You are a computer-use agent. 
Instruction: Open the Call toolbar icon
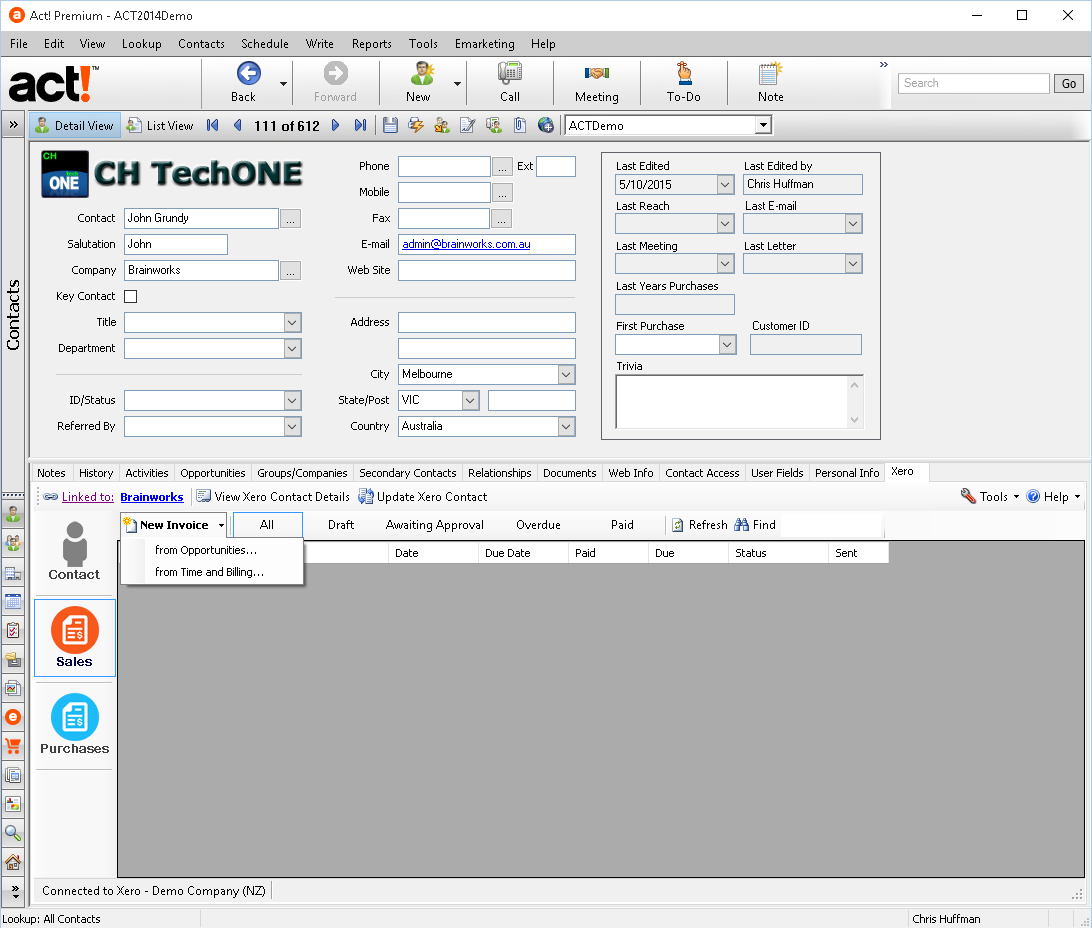coord(510,73)
